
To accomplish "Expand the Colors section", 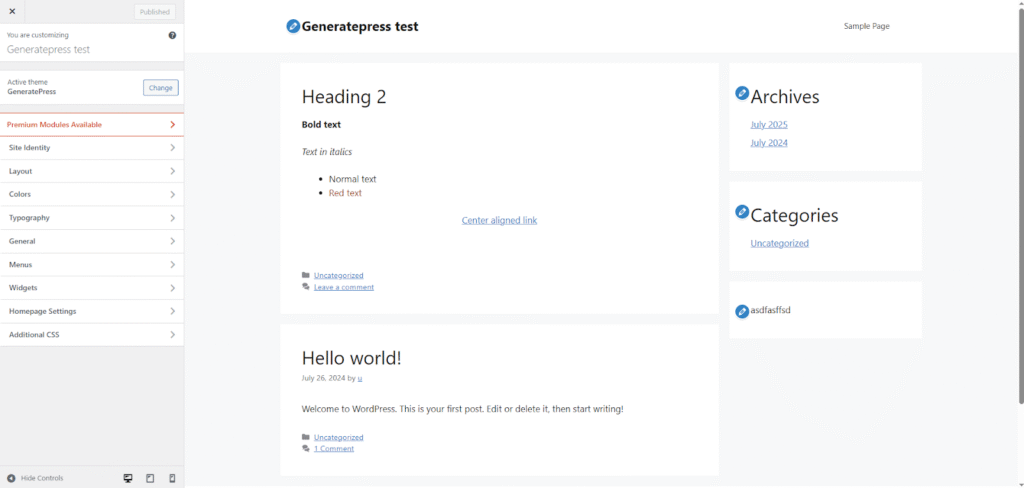I will coord(92,194).
